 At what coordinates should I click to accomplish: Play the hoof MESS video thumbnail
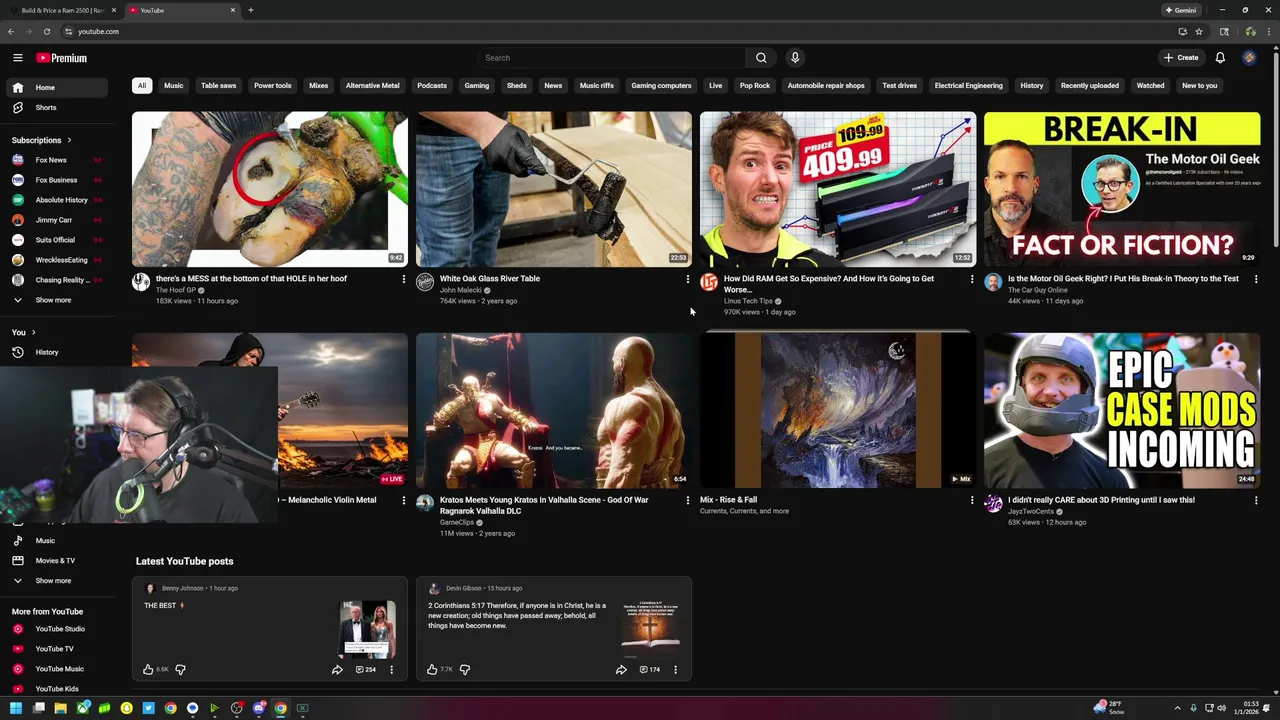pos(270,189)
